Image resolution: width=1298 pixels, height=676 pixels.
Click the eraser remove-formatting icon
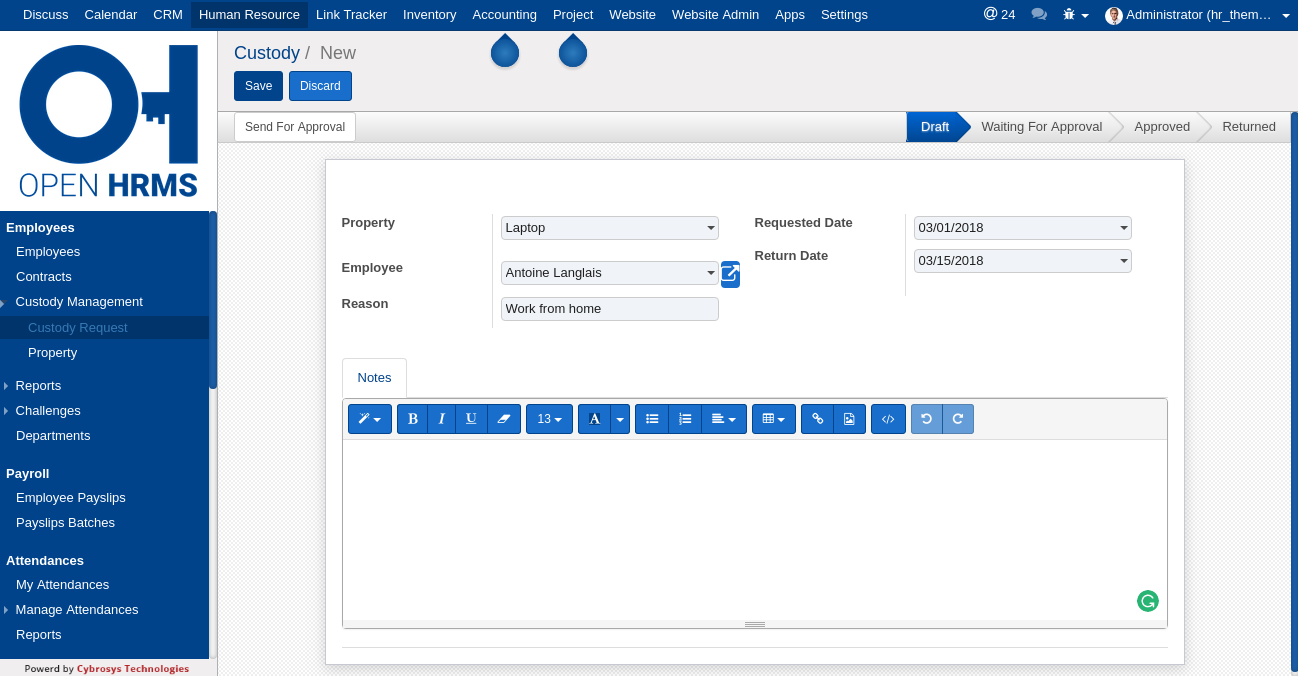pos(504,419)
